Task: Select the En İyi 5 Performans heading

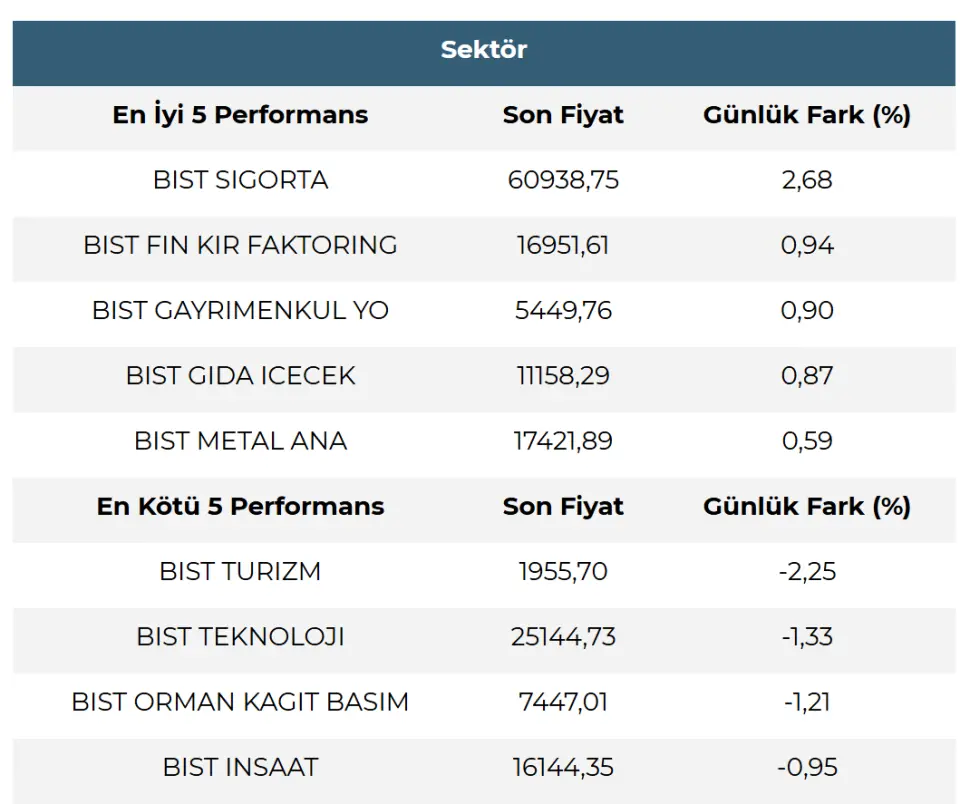Action: (x=240, y=115)
